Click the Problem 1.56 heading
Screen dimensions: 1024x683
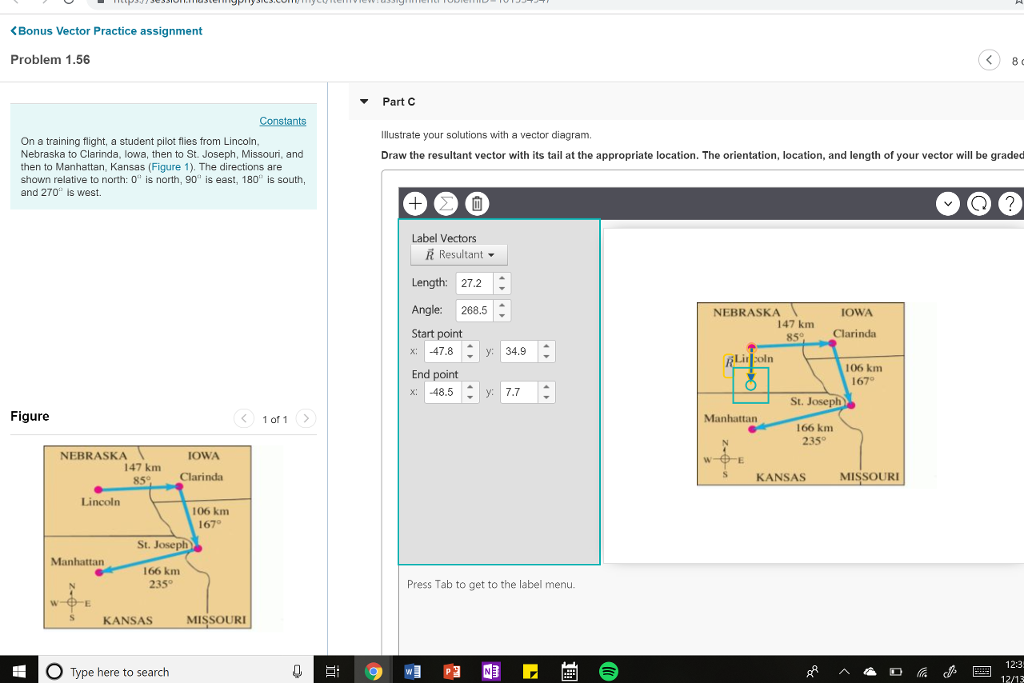point(50,59)
